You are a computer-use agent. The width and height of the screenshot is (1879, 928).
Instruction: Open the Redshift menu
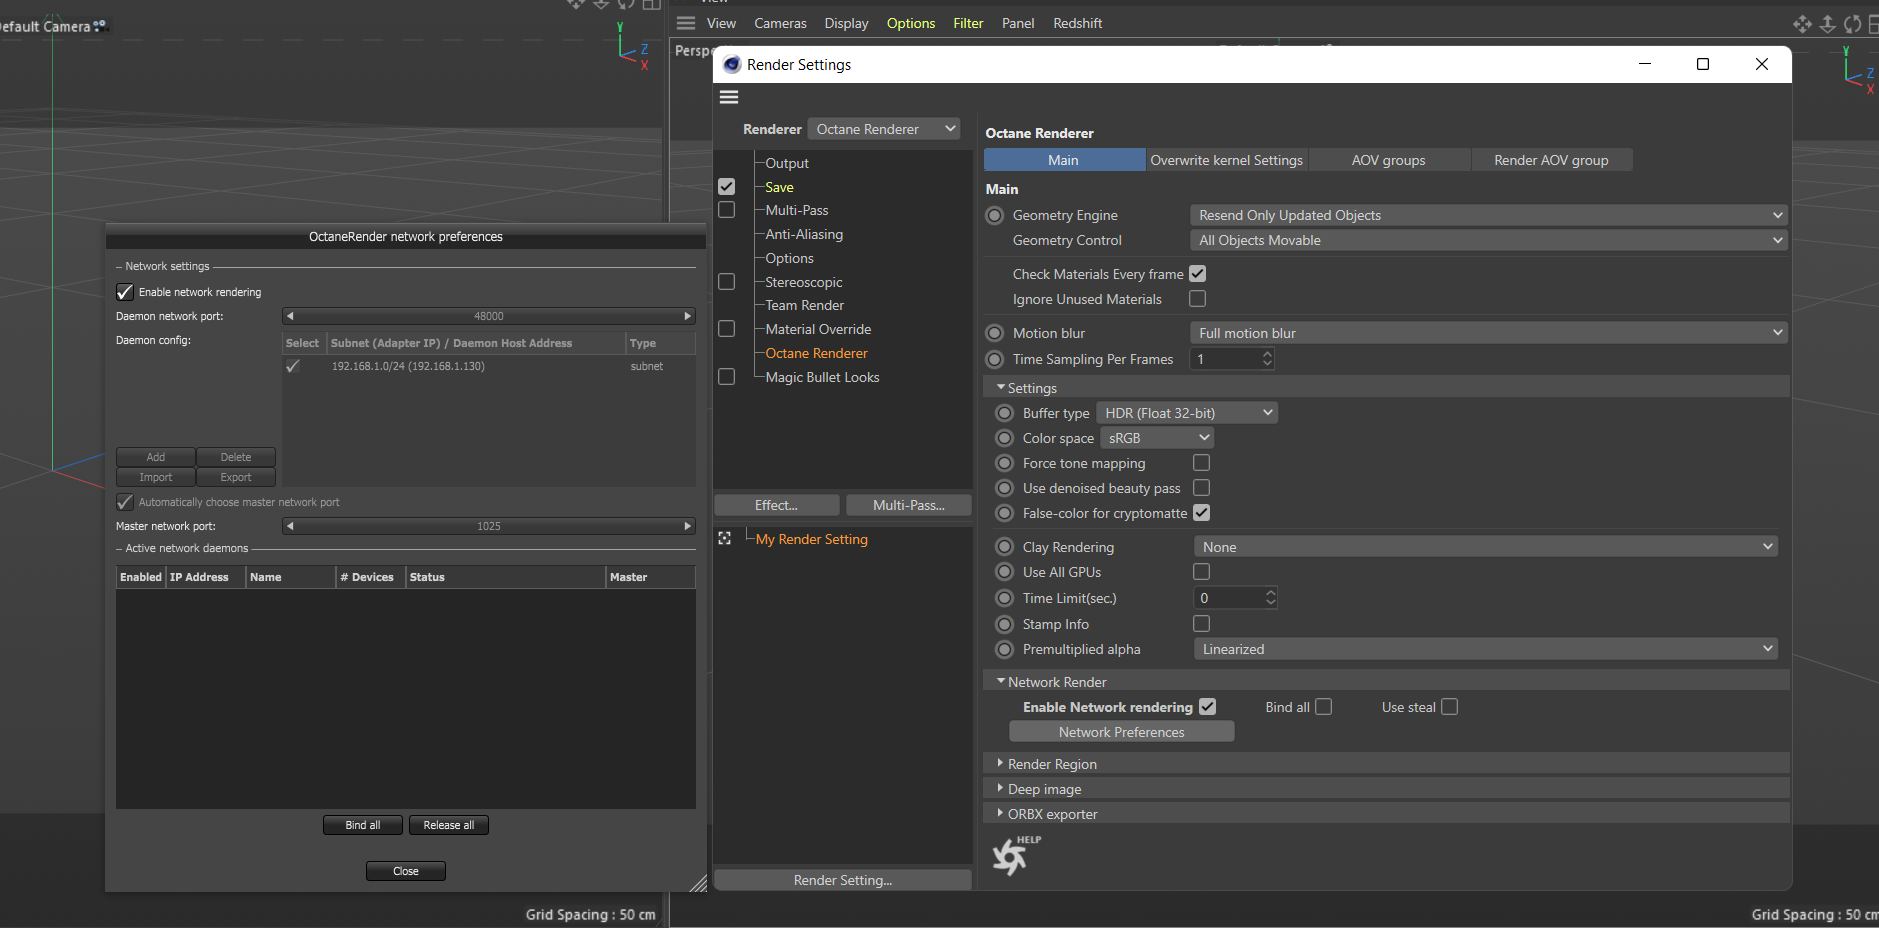[1077, 23]
